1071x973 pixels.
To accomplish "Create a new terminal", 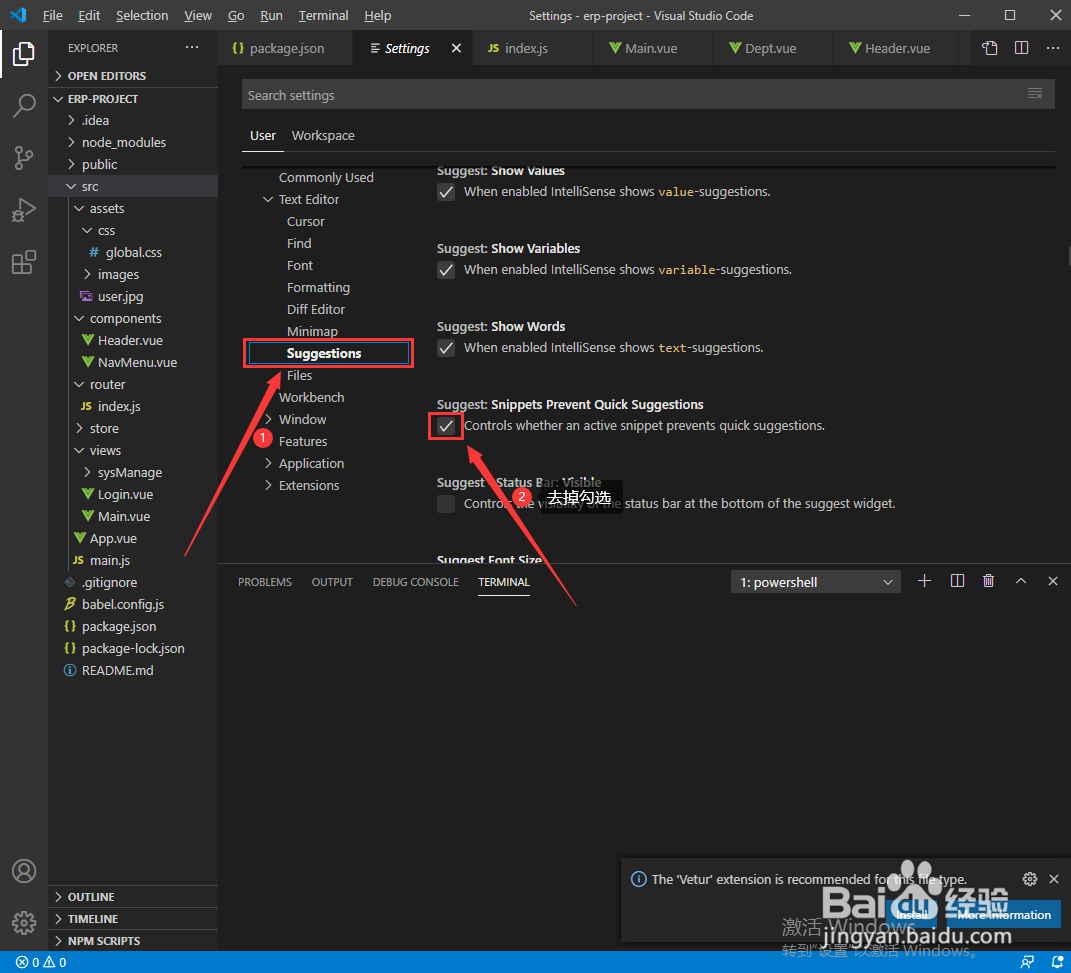I will point(924,581).
